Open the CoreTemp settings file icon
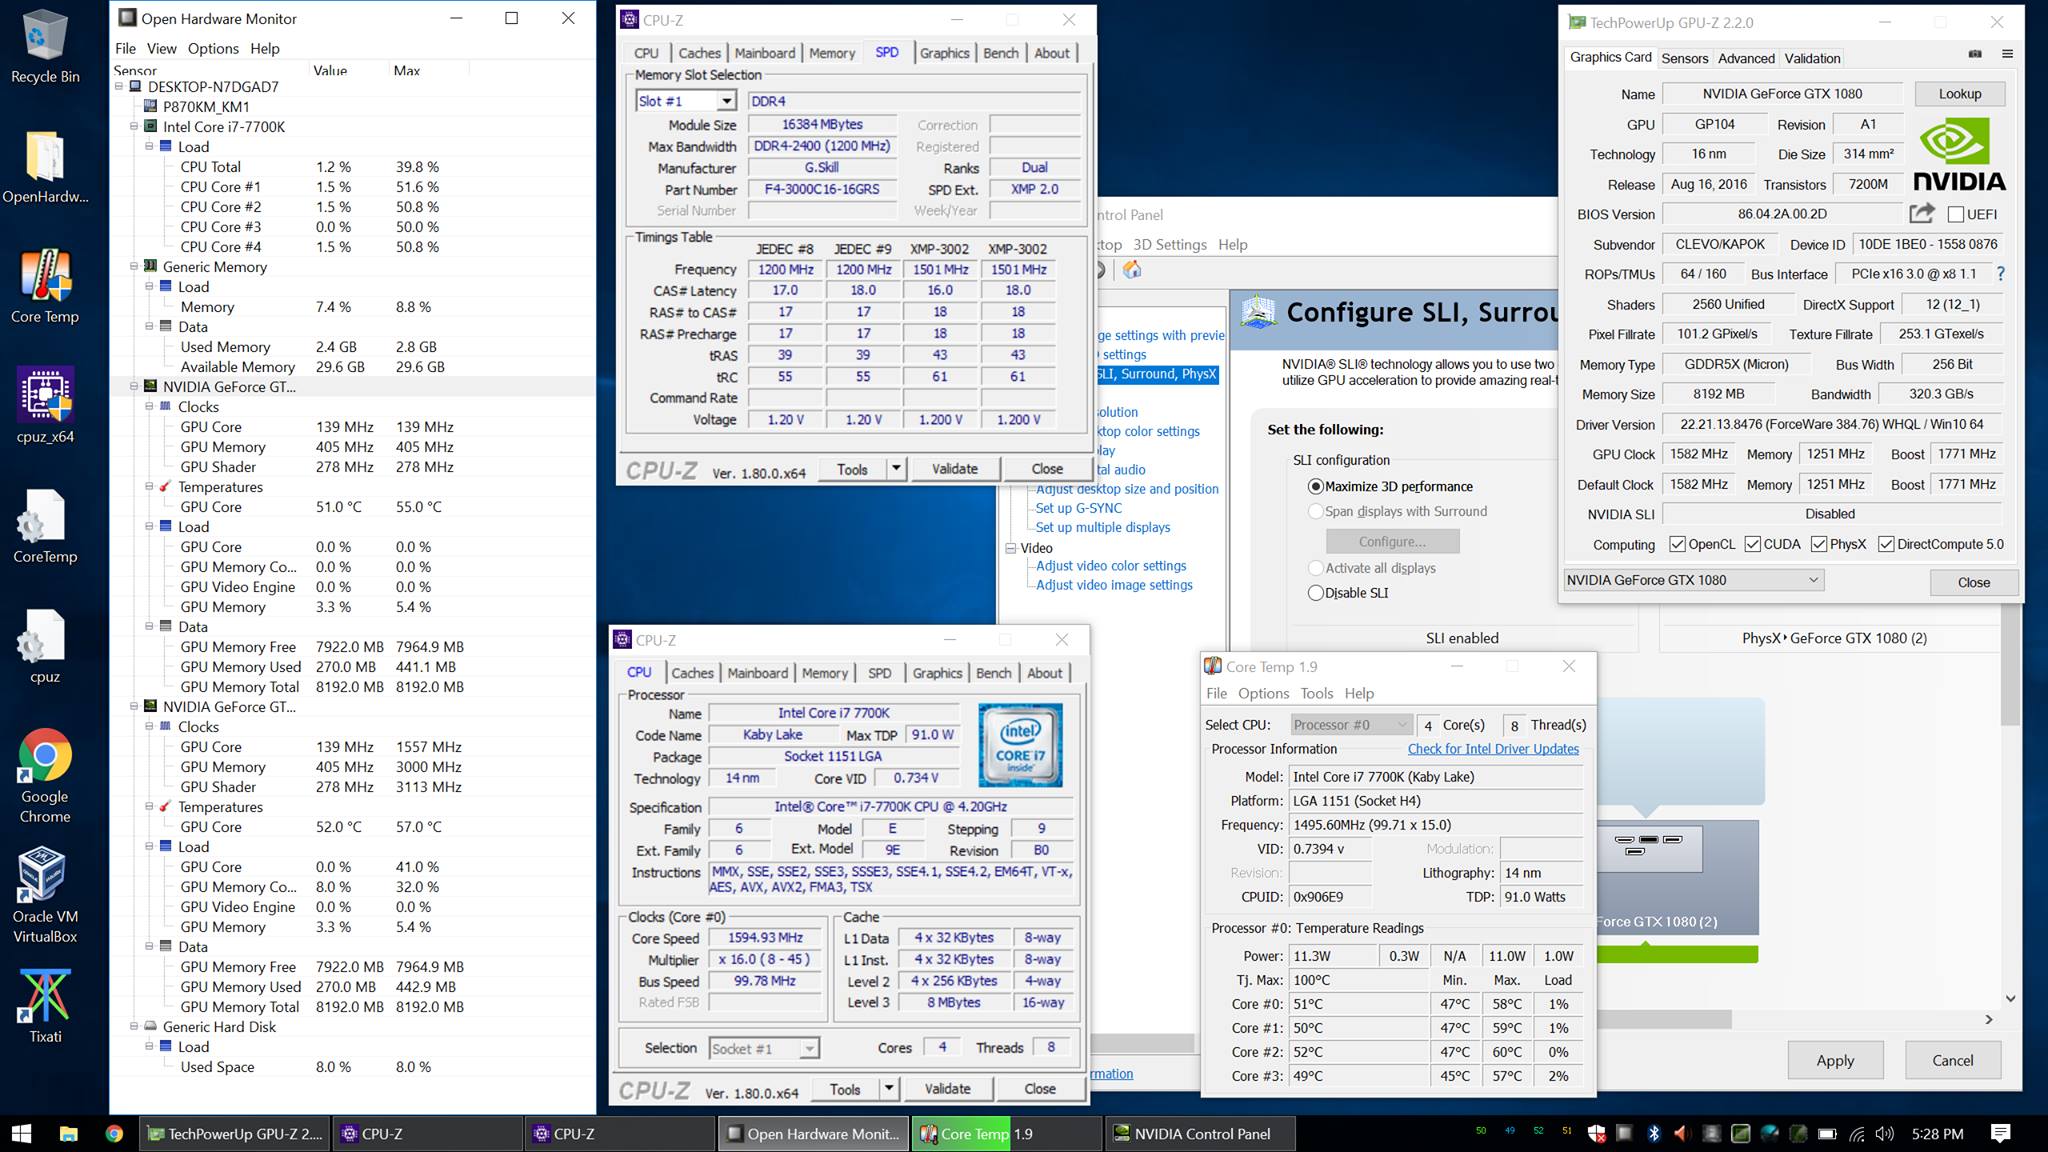 click(45, 528)
